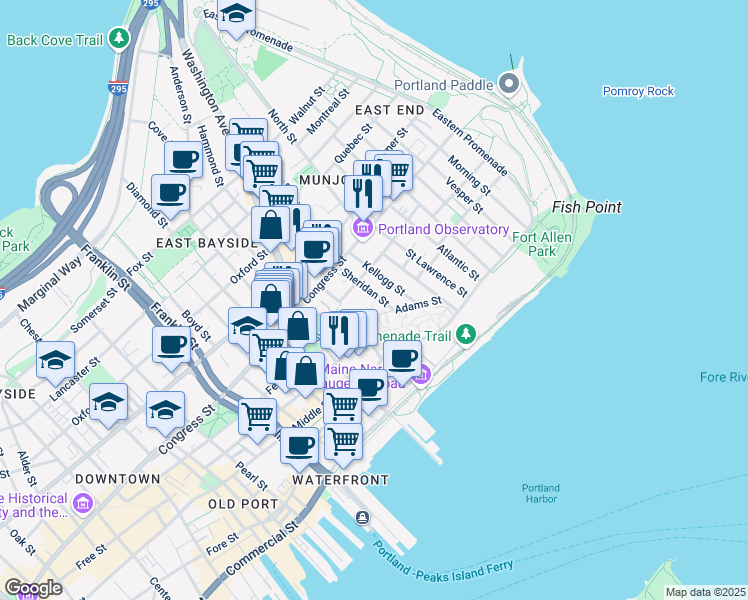Click the school marker near Lancaster St

55,362
